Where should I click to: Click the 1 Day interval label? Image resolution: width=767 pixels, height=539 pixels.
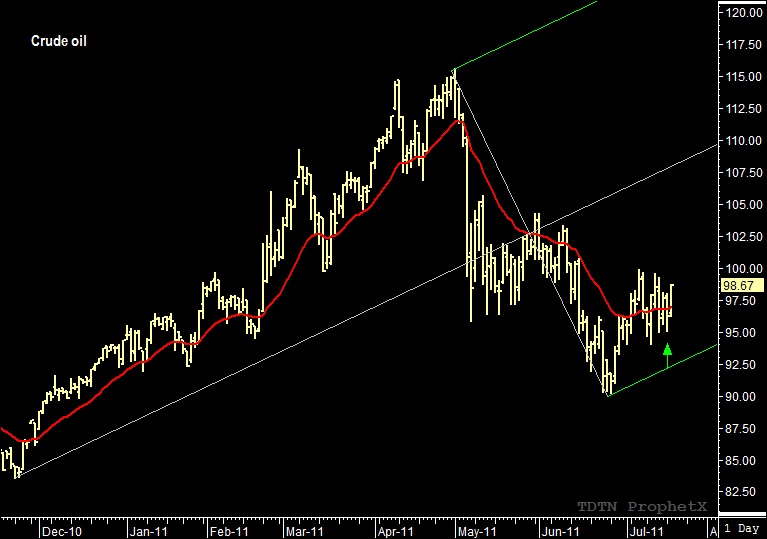742,528
